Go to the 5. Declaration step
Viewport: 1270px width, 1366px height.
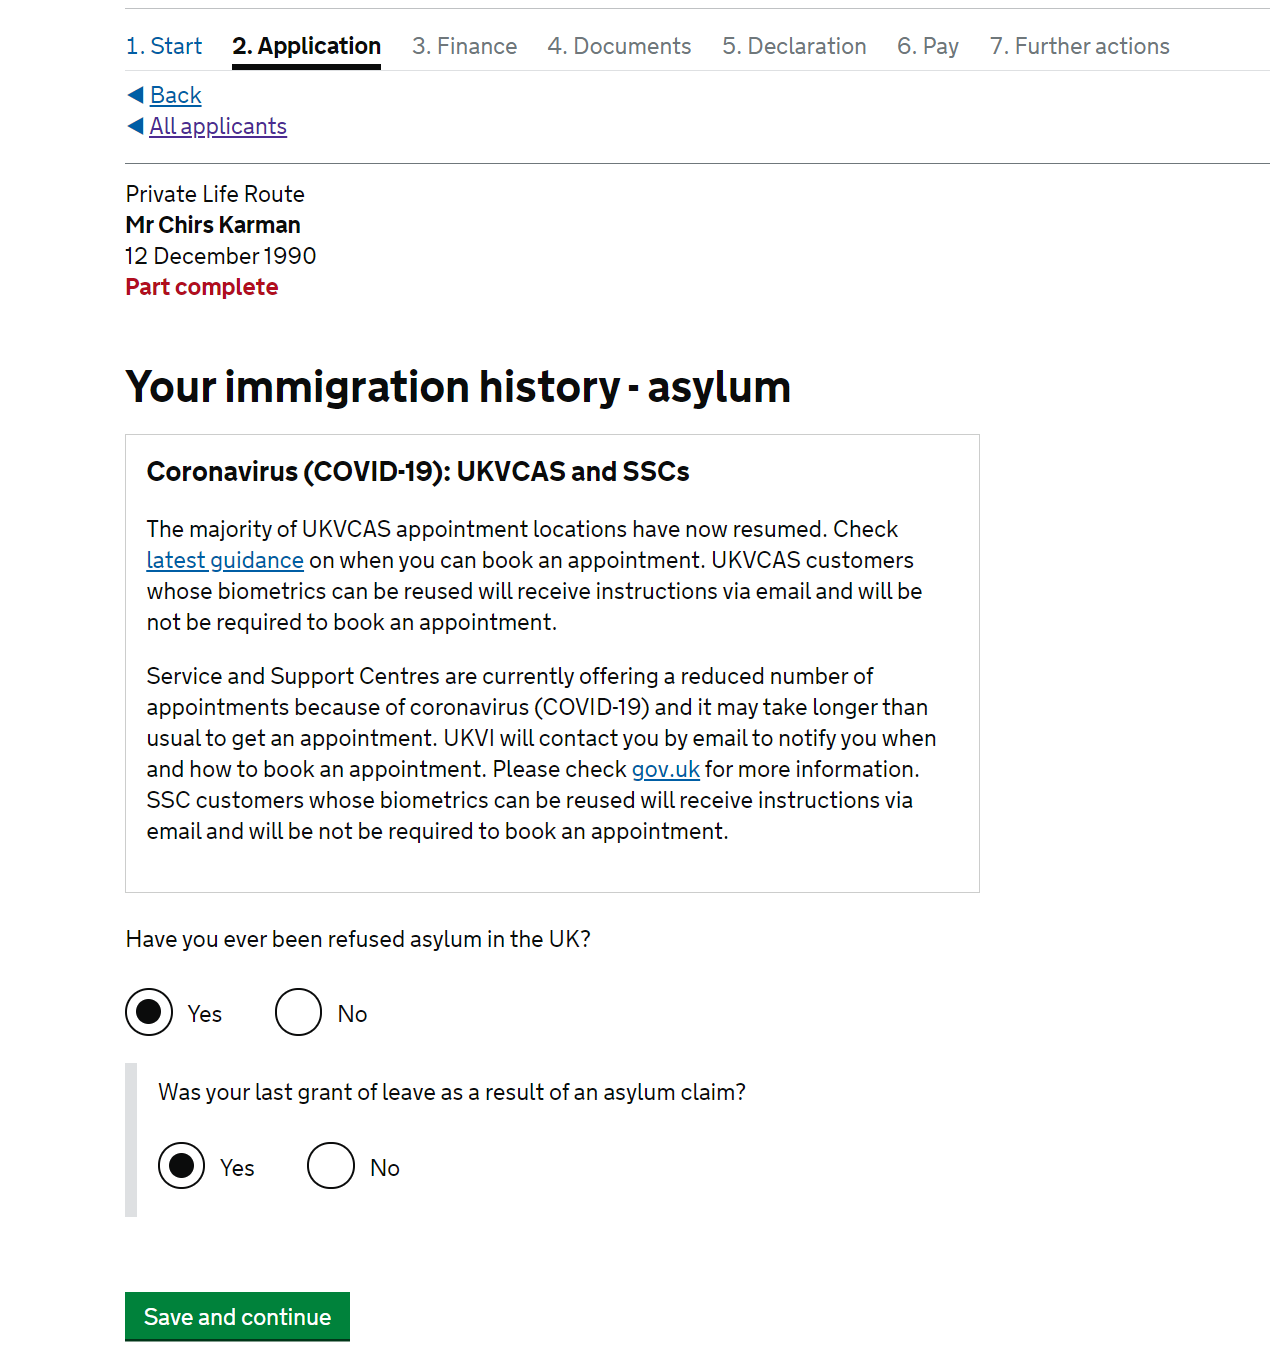click(x=794, y=46)
